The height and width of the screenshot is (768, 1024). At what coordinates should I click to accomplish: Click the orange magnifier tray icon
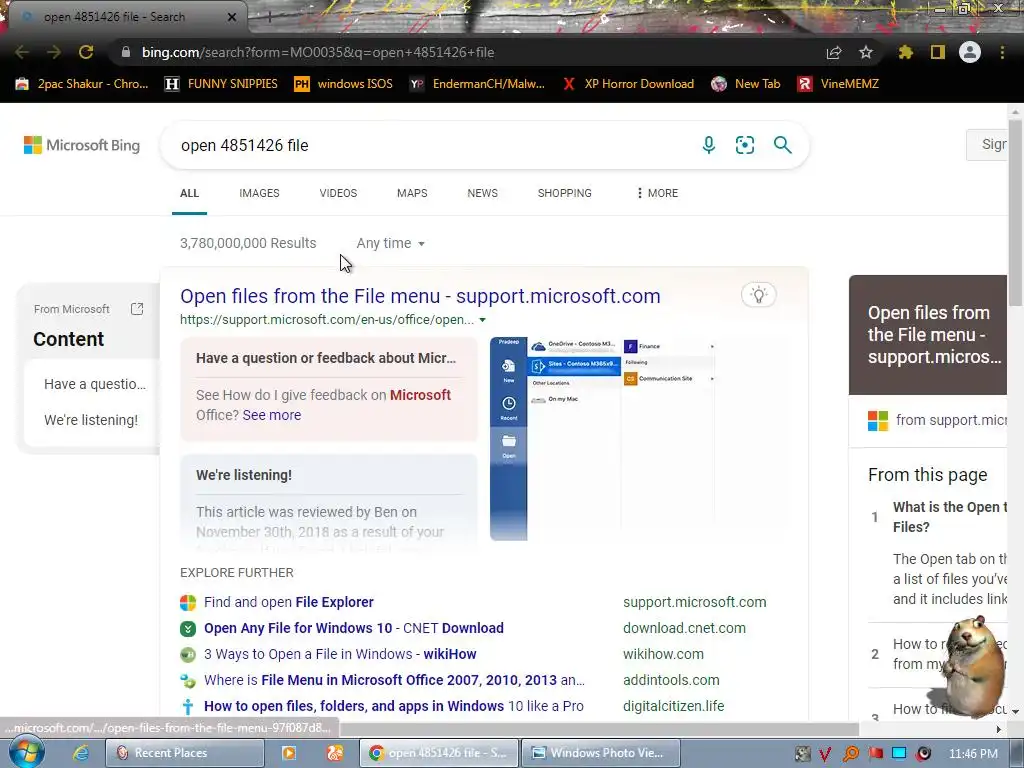(851, 754)
